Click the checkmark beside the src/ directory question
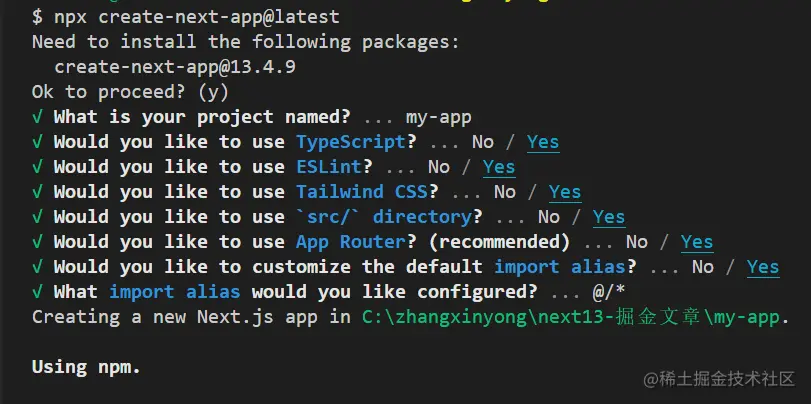Viewport: 811px width, 404px height. pos(37,217)
